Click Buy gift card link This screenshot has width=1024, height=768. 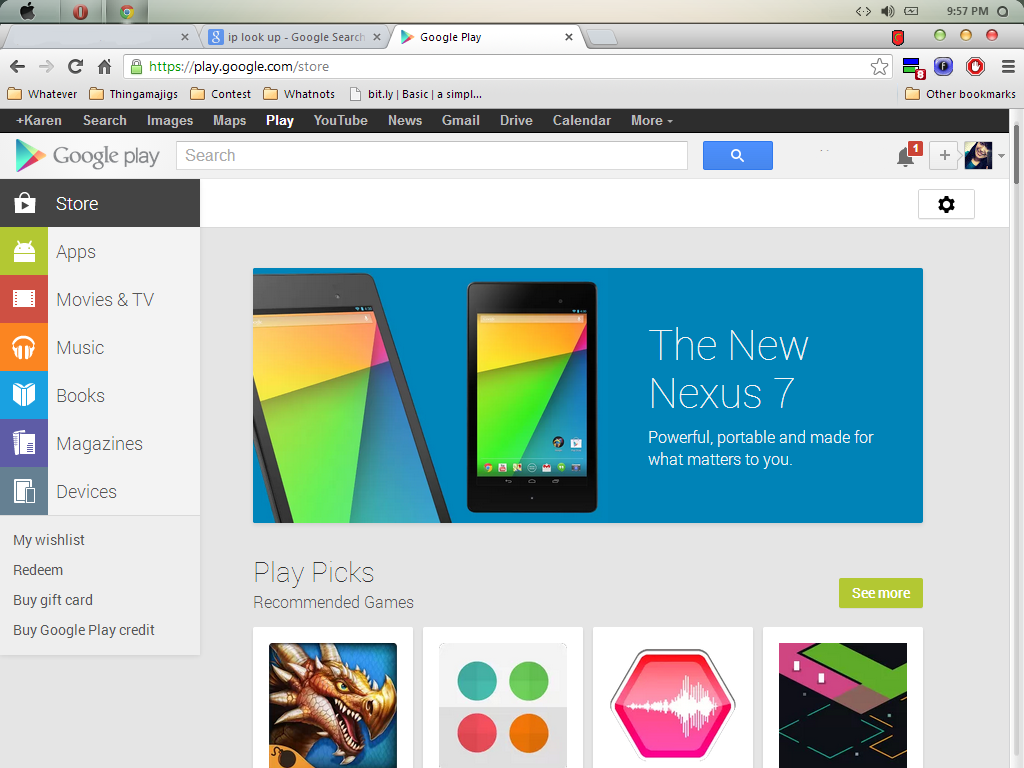pos(53,600)
